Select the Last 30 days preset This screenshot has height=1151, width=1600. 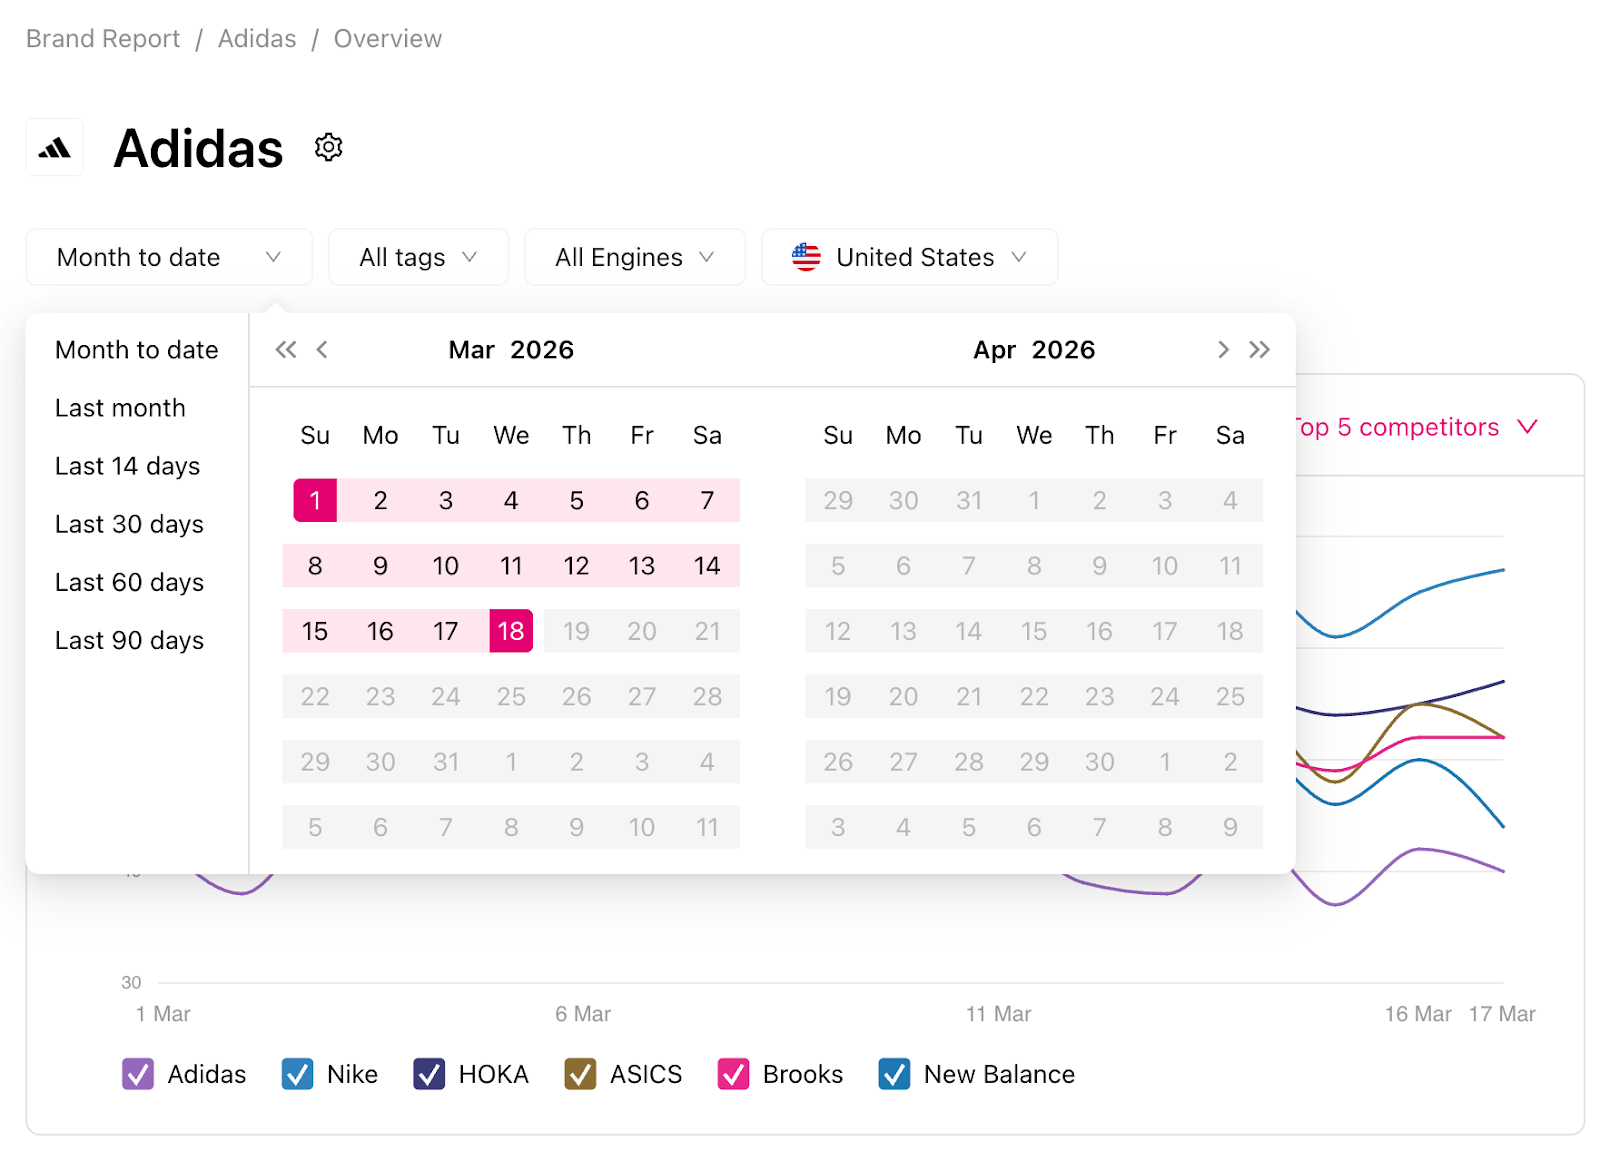pyautogui.click(x=129, y=524)
